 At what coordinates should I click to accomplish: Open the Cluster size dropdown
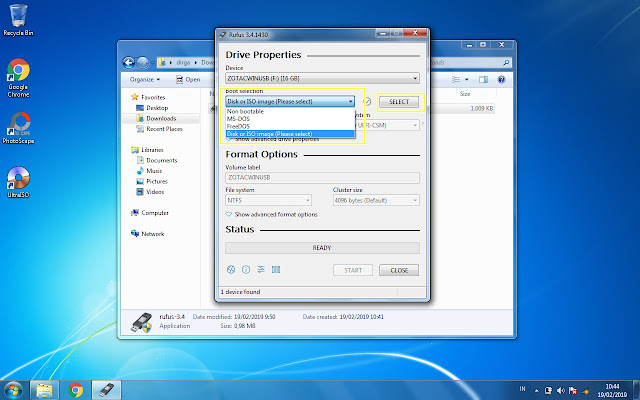(x=376, y=200)
